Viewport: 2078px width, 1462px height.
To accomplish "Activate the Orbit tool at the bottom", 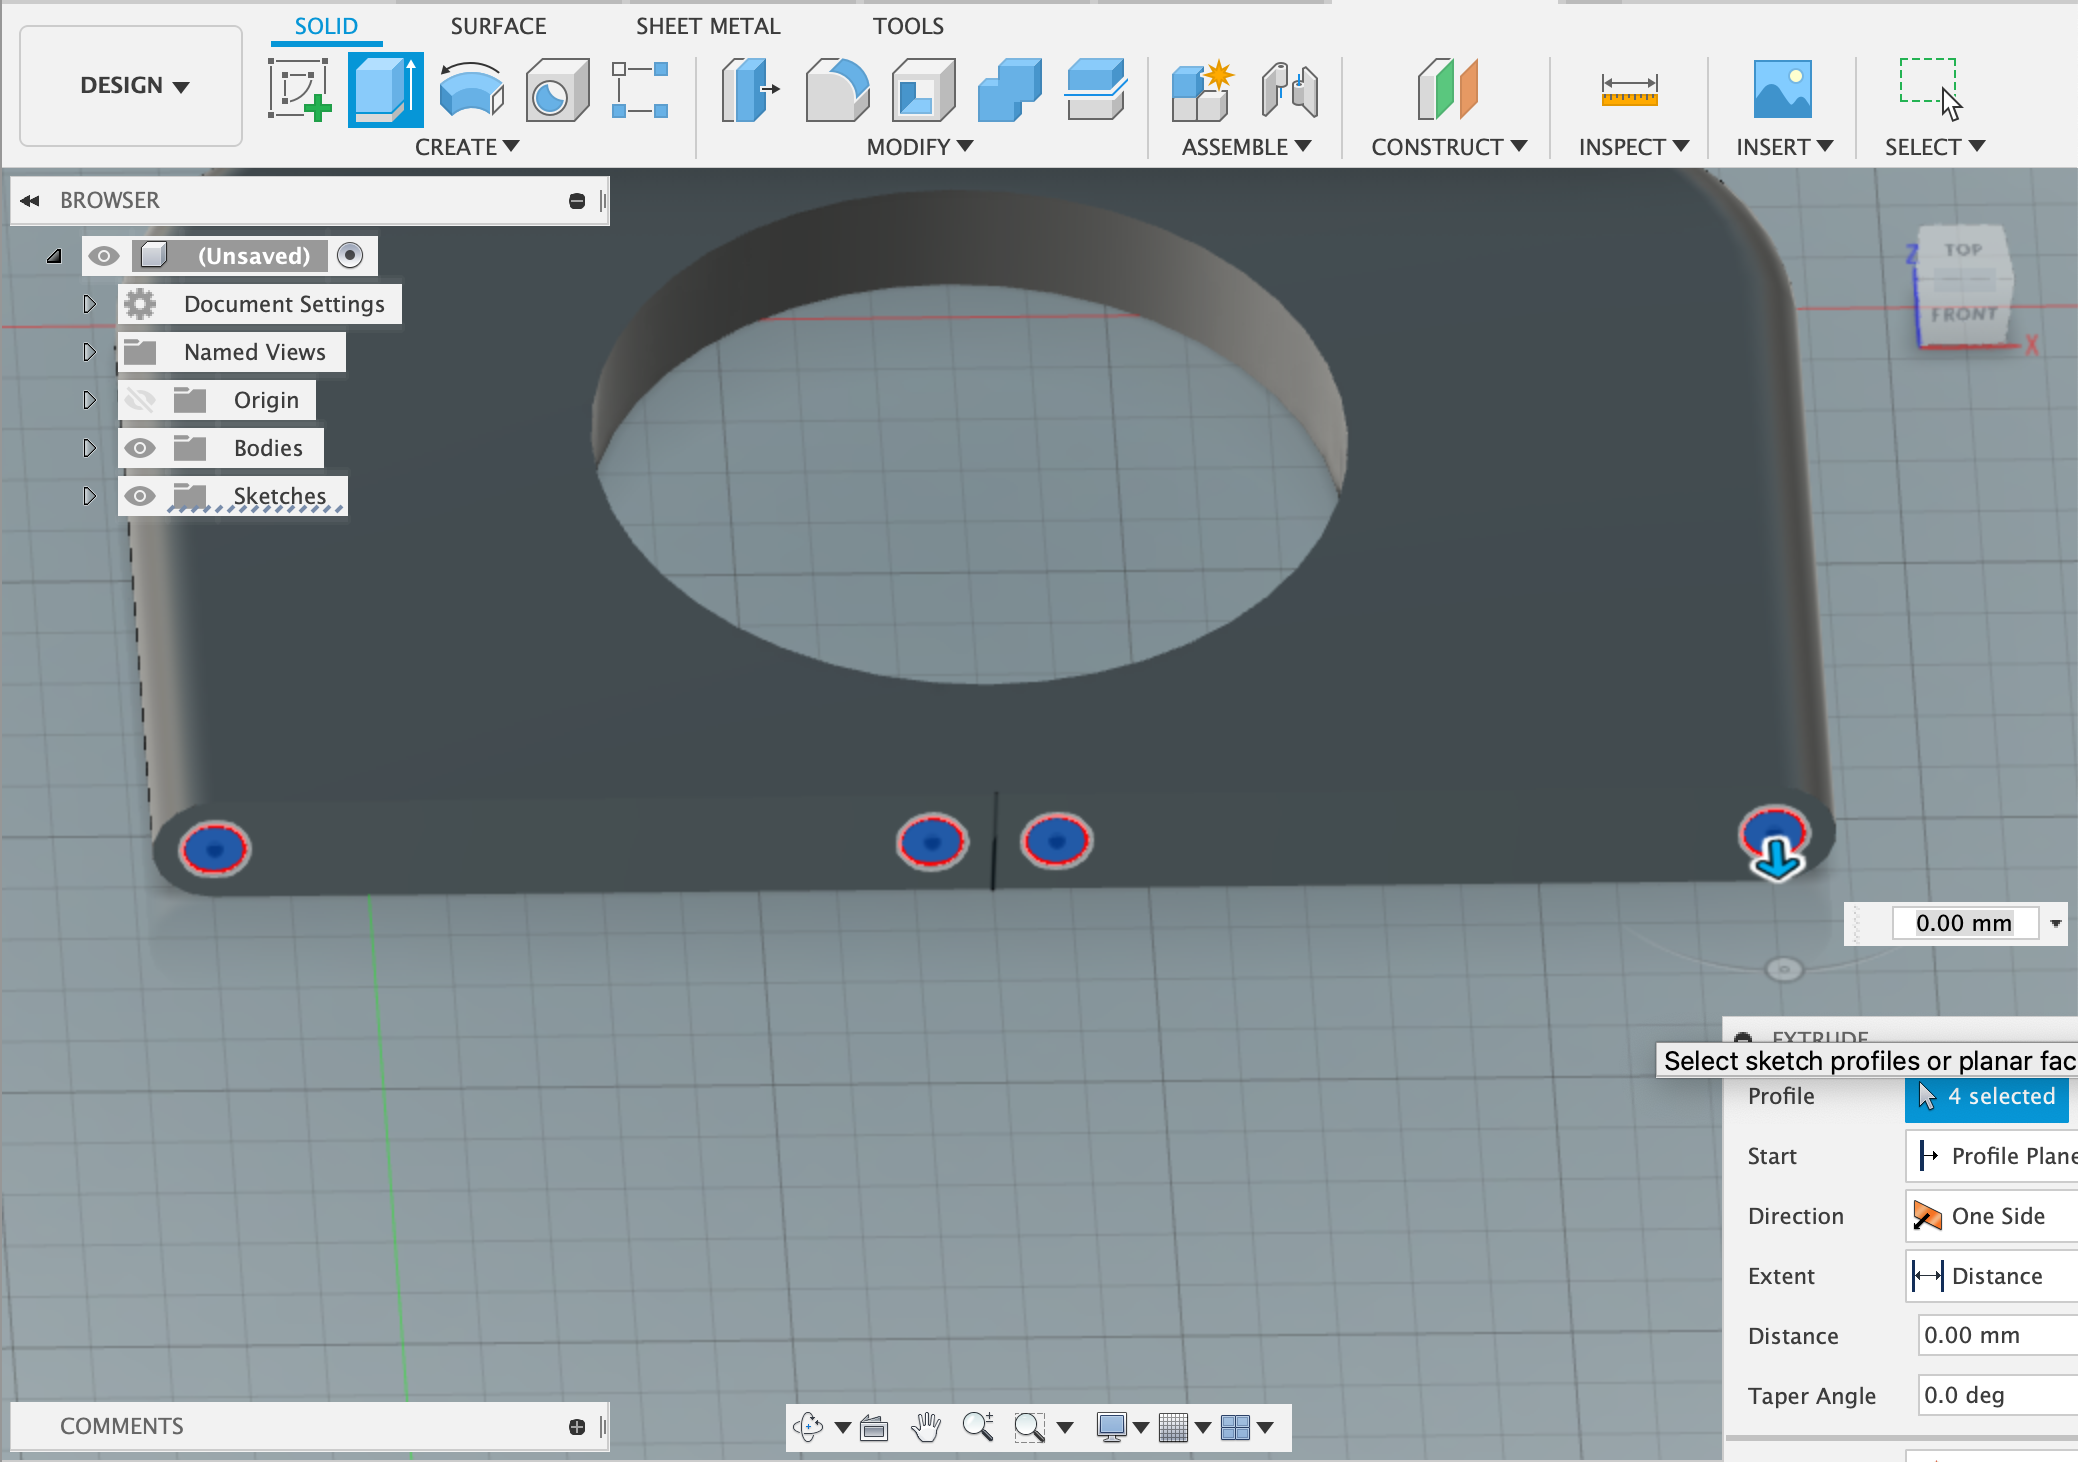I will [808, 1428].
